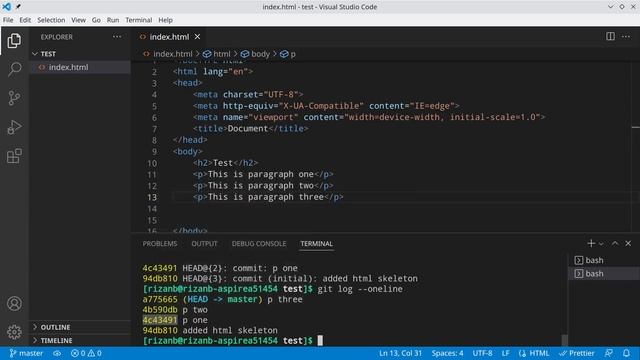Expand the Outline section
This screenshot has width=640, height=360.
pyautogui.click(x=80, y=327)
